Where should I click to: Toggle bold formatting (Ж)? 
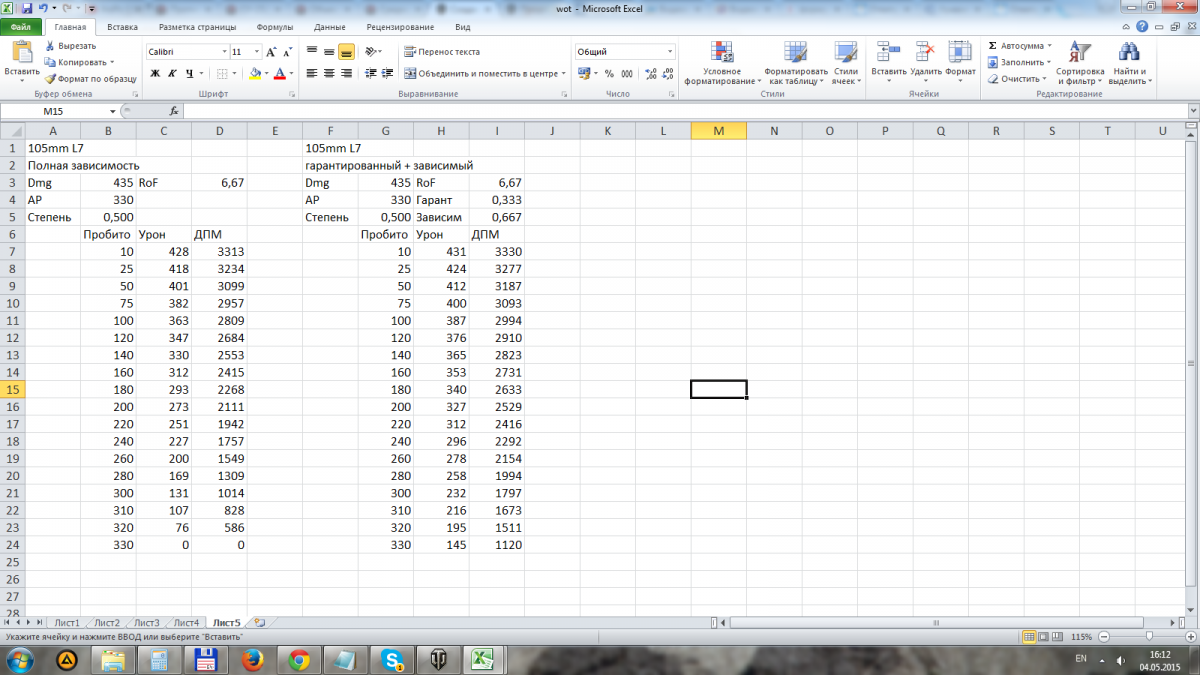155,73
